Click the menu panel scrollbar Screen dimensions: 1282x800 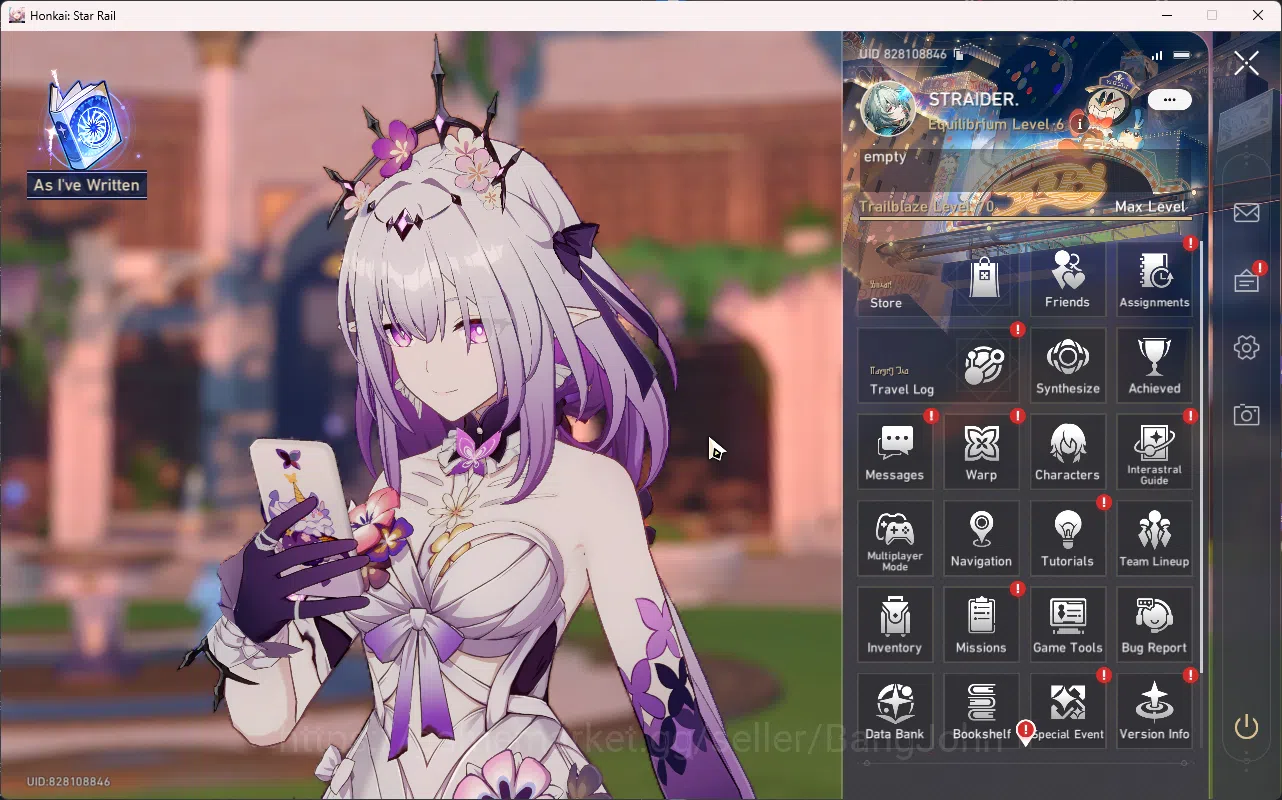pyautogui.click(x=1203, y=455)
